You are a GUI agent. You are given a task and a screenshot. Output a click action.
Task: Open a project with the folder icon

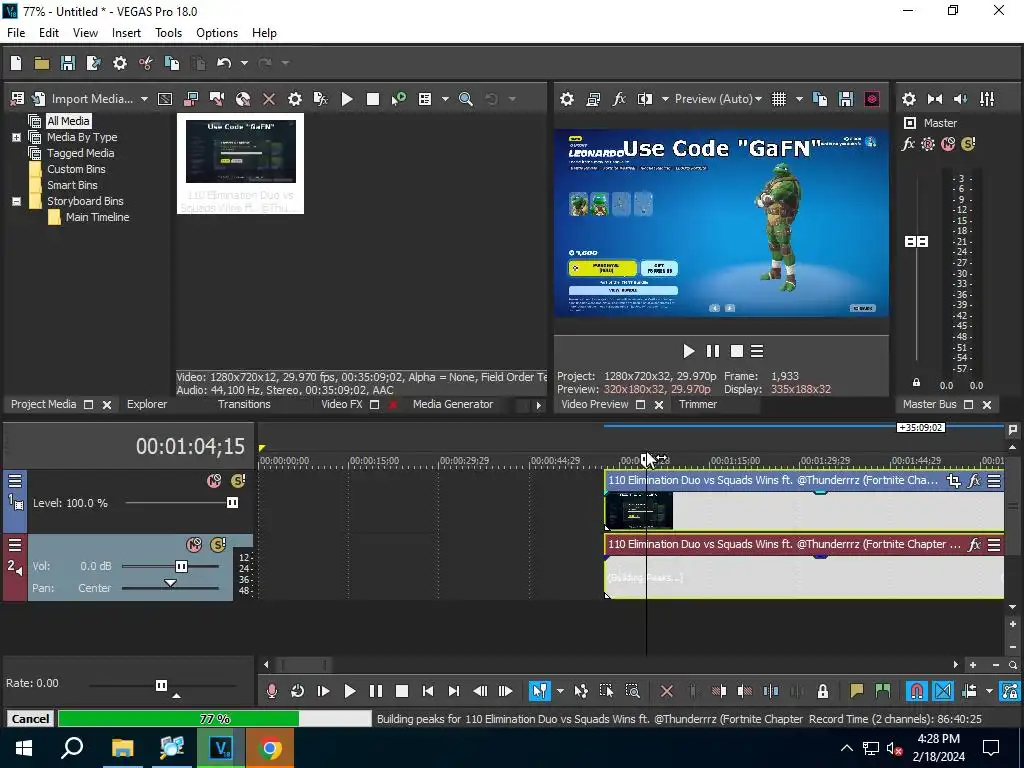(42, 63)
